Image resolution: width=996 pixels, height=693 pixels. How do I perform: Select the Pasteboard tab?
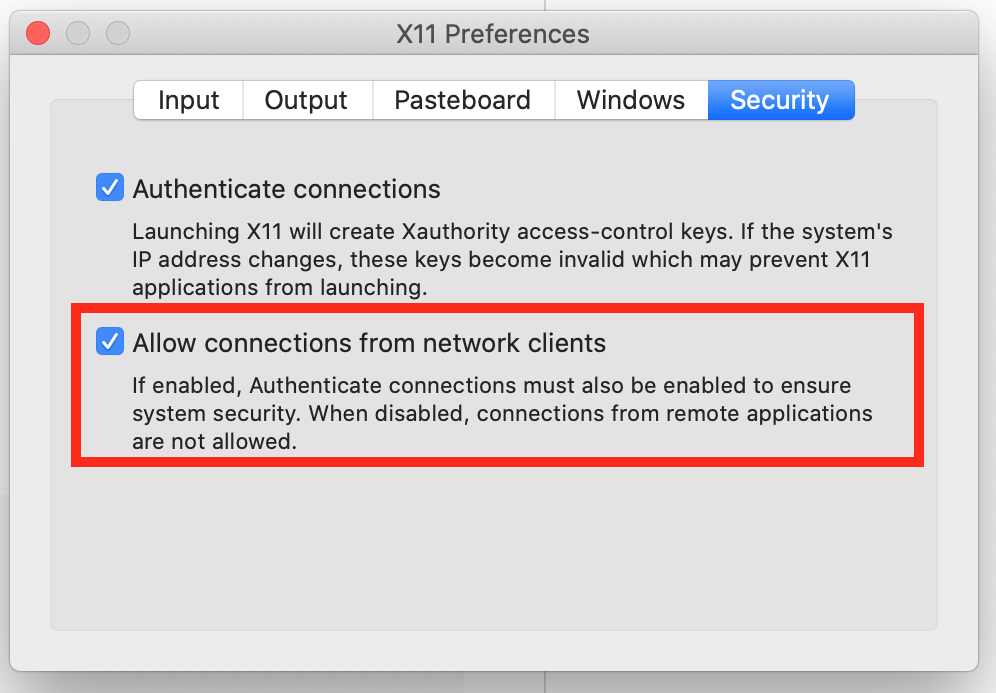[x=462, y=100]
